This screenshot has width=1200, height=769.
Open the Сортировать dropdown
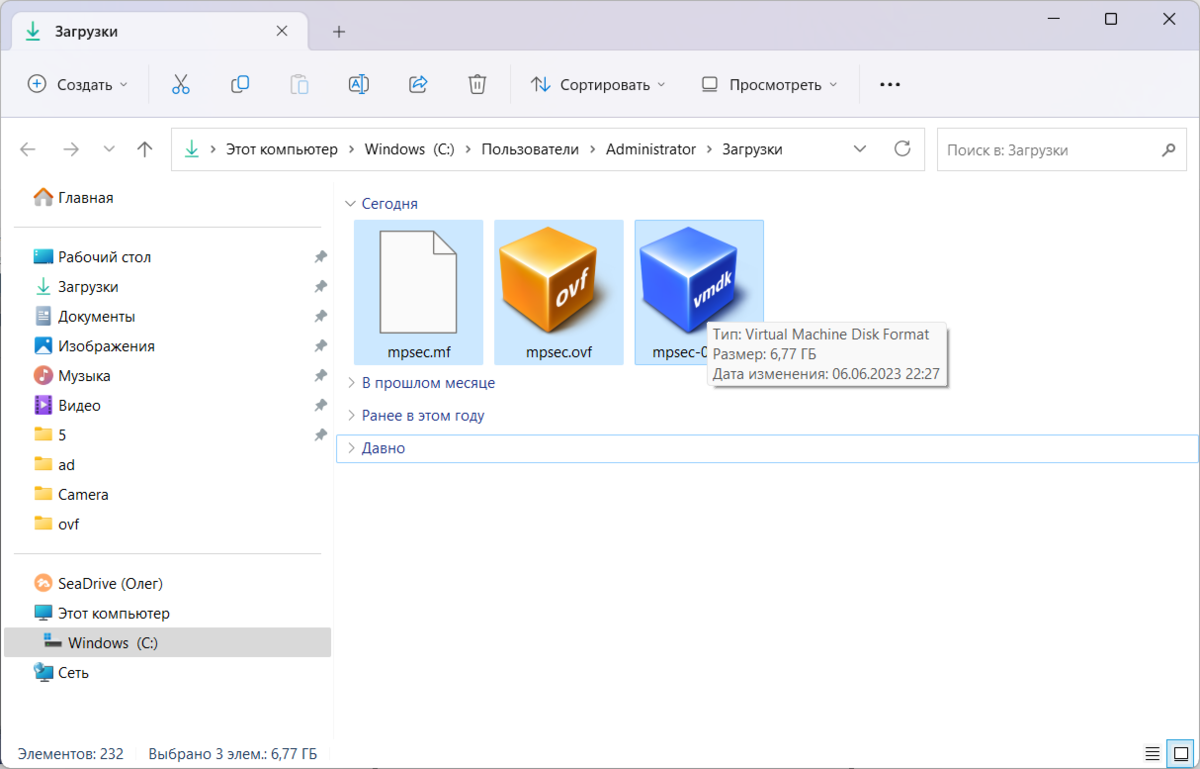tap(597, 84)
